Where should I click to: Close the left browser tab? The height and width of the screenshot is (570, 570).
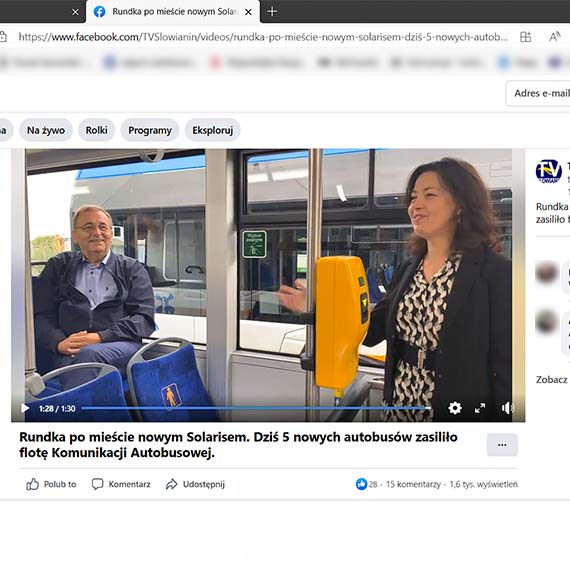75,12
